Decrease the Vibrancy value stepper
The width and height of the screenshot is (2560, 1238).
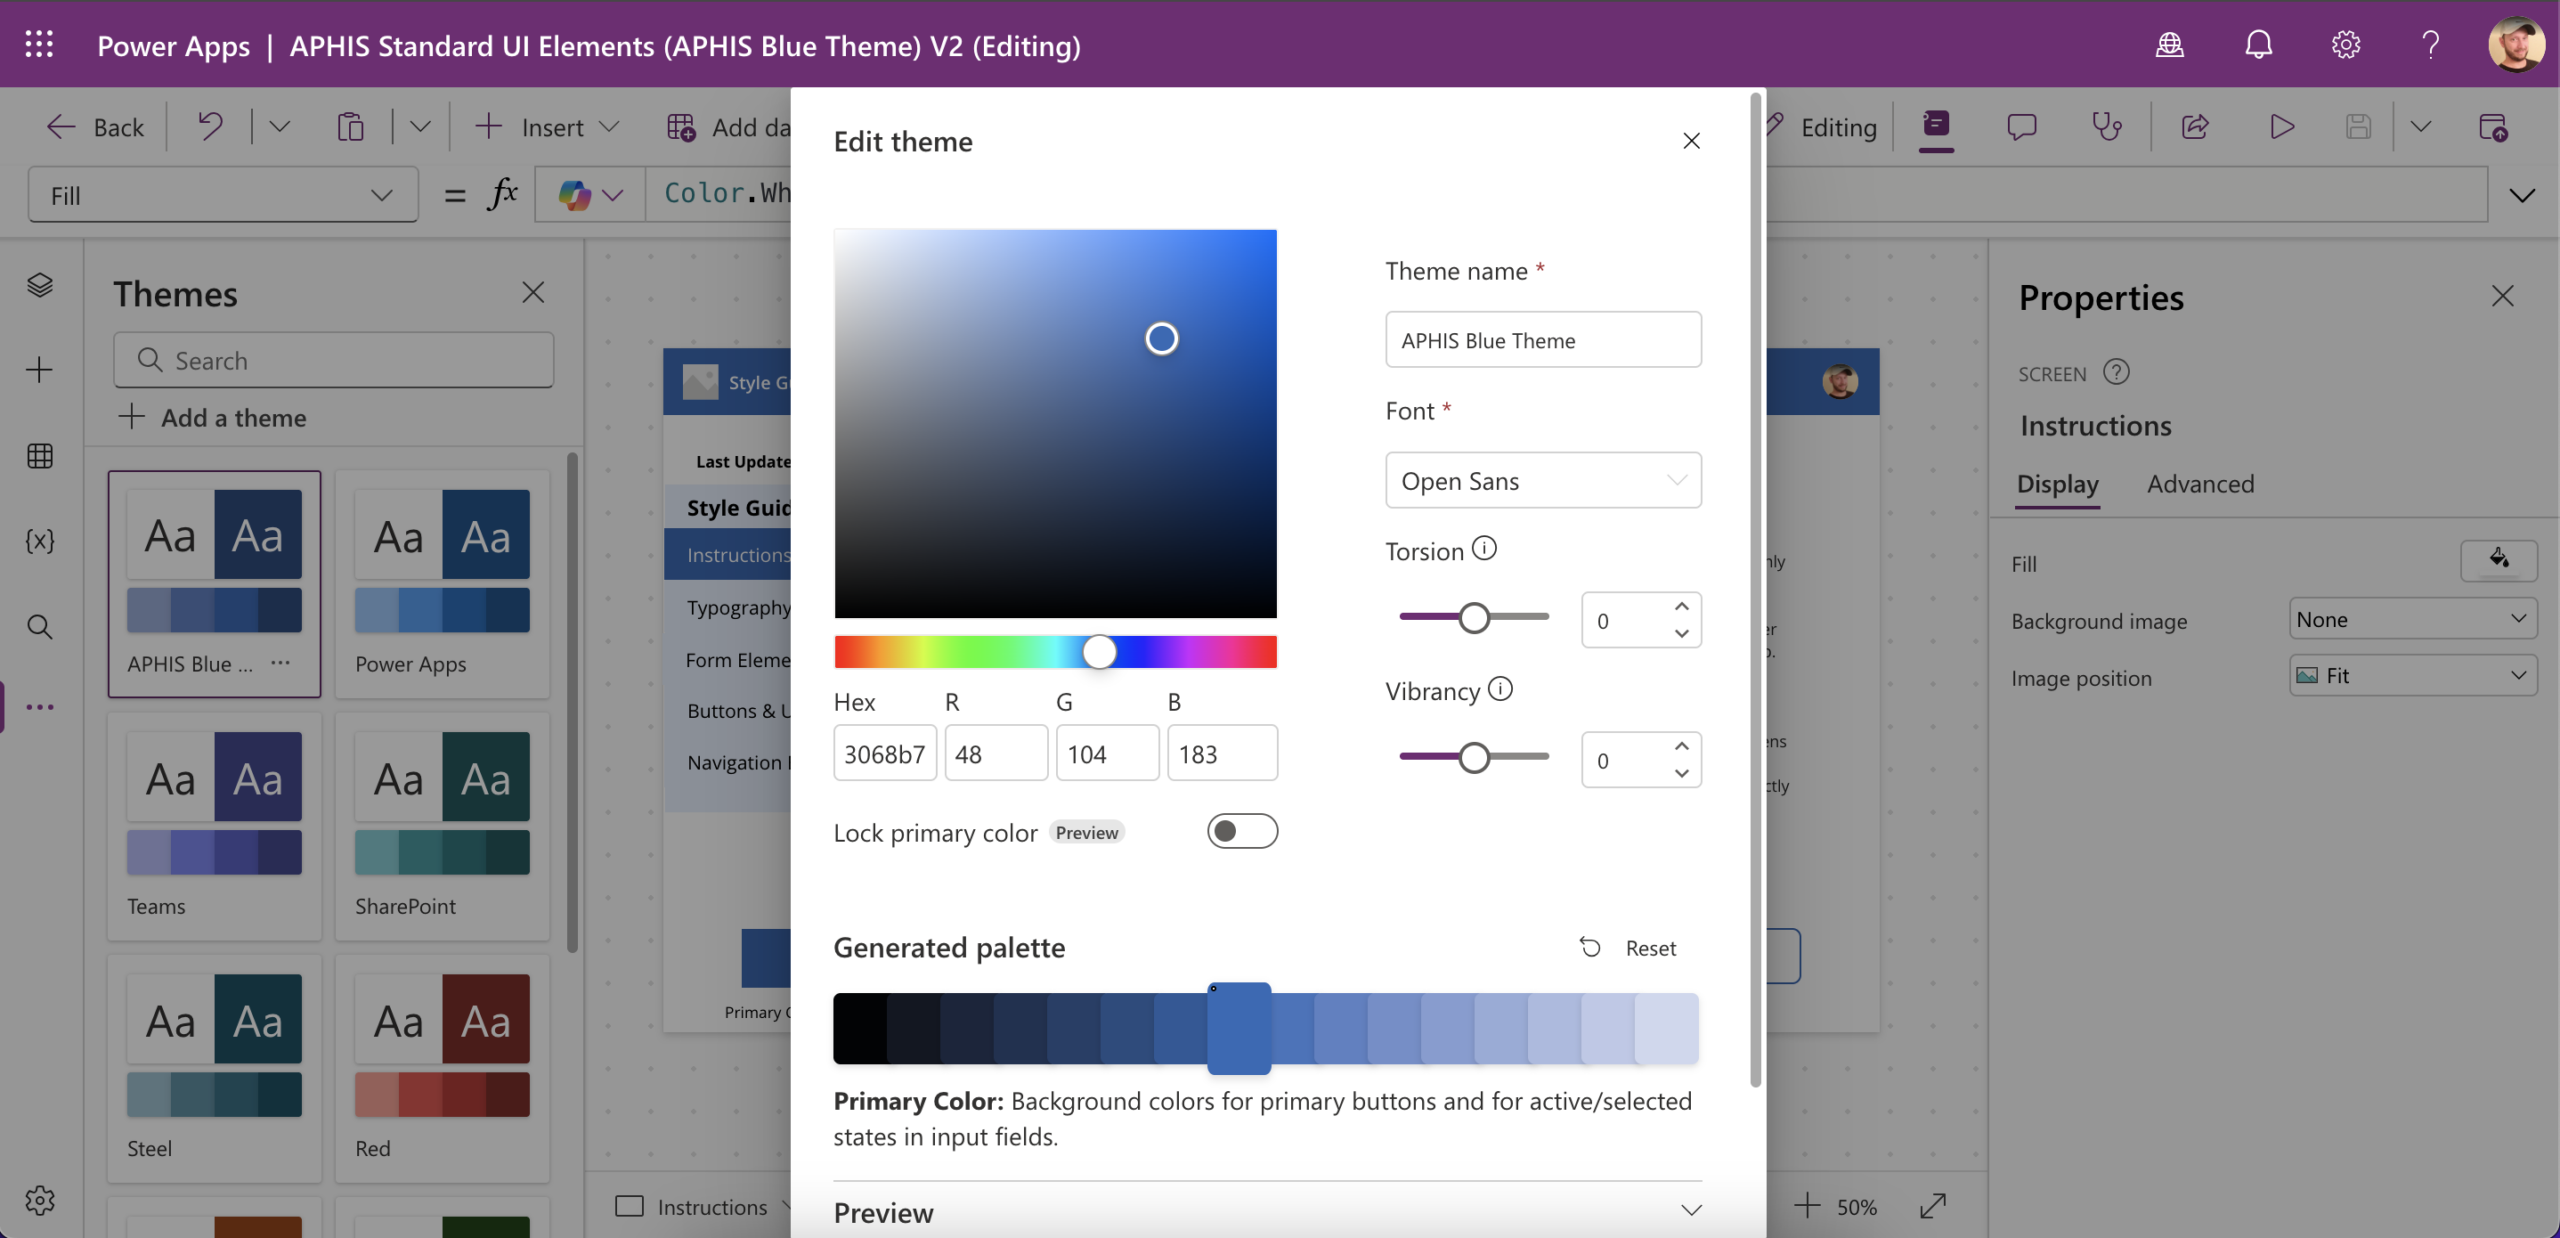1682,773
